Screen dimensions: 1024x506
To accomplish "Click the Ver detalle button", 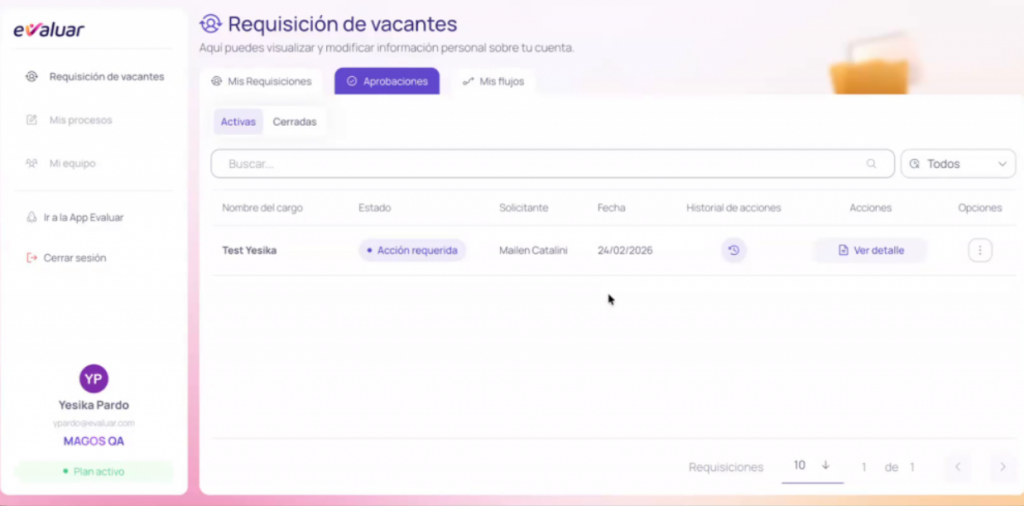I will (870, 250).
